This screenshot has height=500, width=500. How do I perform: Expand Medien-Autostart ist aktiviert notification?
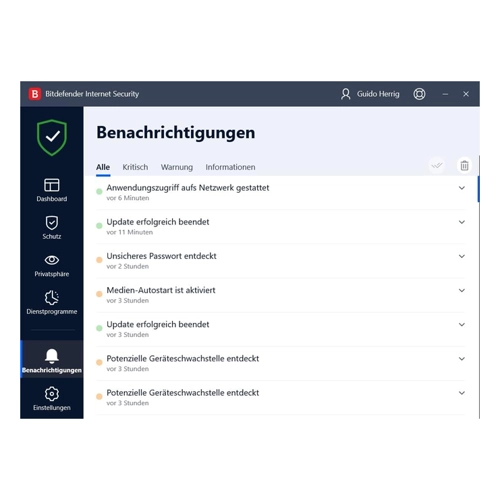click(x=462, y=290)
